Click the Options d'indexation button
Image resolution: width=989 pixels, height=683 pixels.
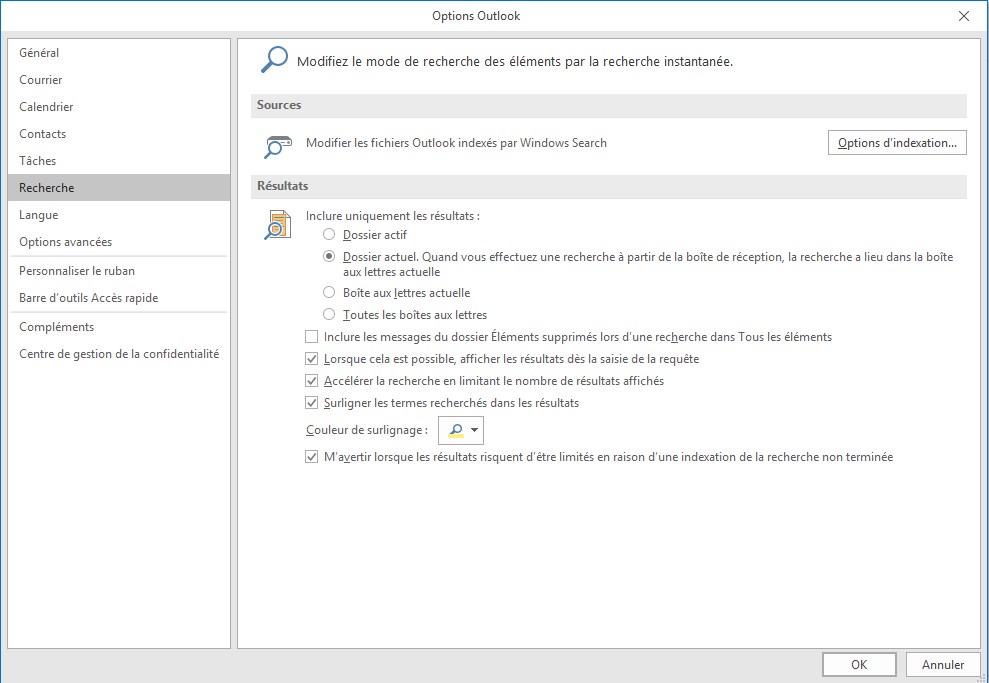(897, 143)
